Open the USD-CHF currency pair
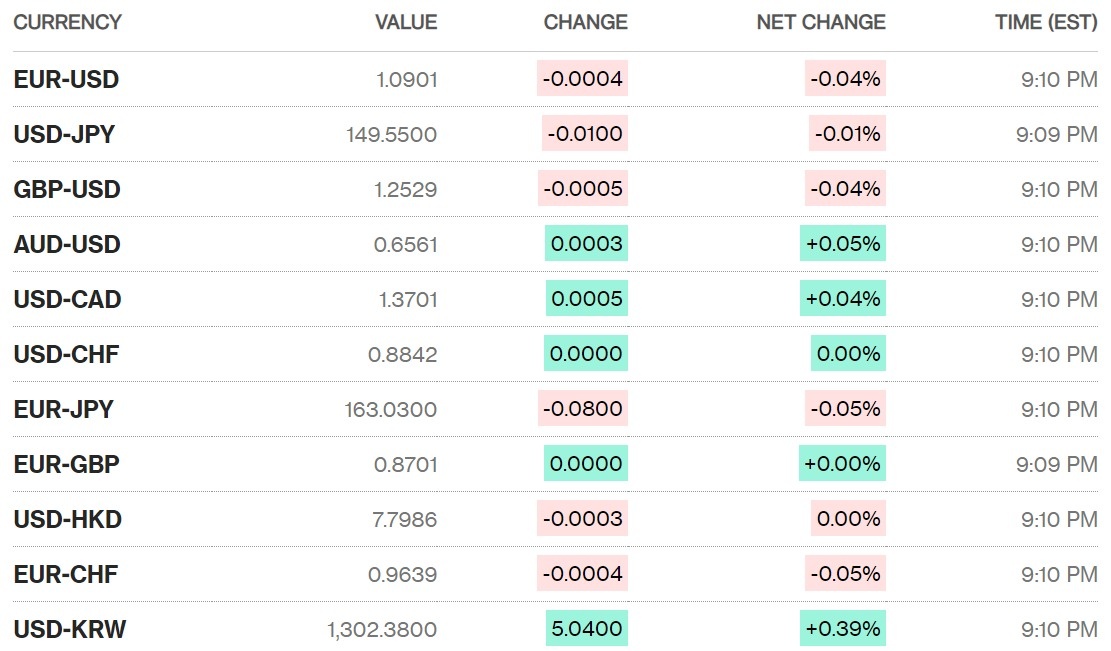This screenshot has width=1111, height=651. (66, 355)
